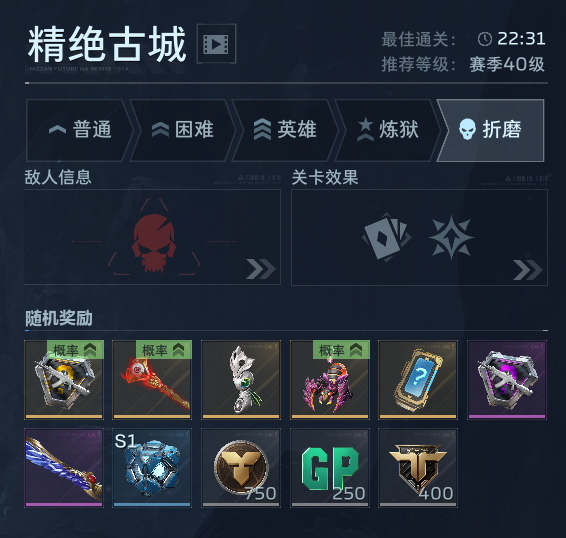Inspect the red flaming staff reward
Viewport: 566px width, 538px height.
click(x=152, y=379)
